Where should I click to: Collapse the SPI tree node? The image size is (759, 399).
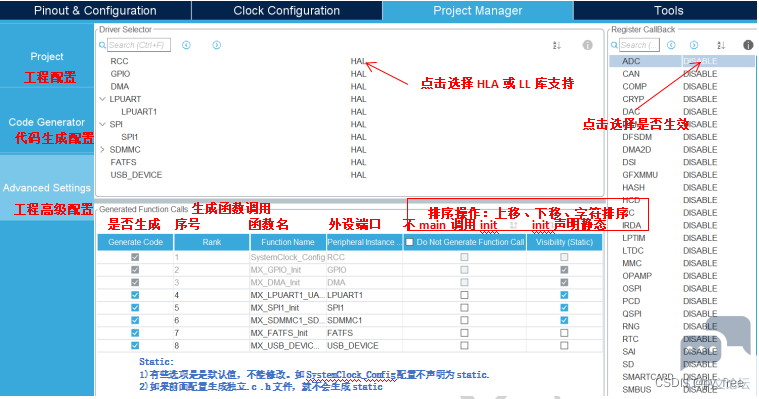pyautogui.click(x=103, y=124)
